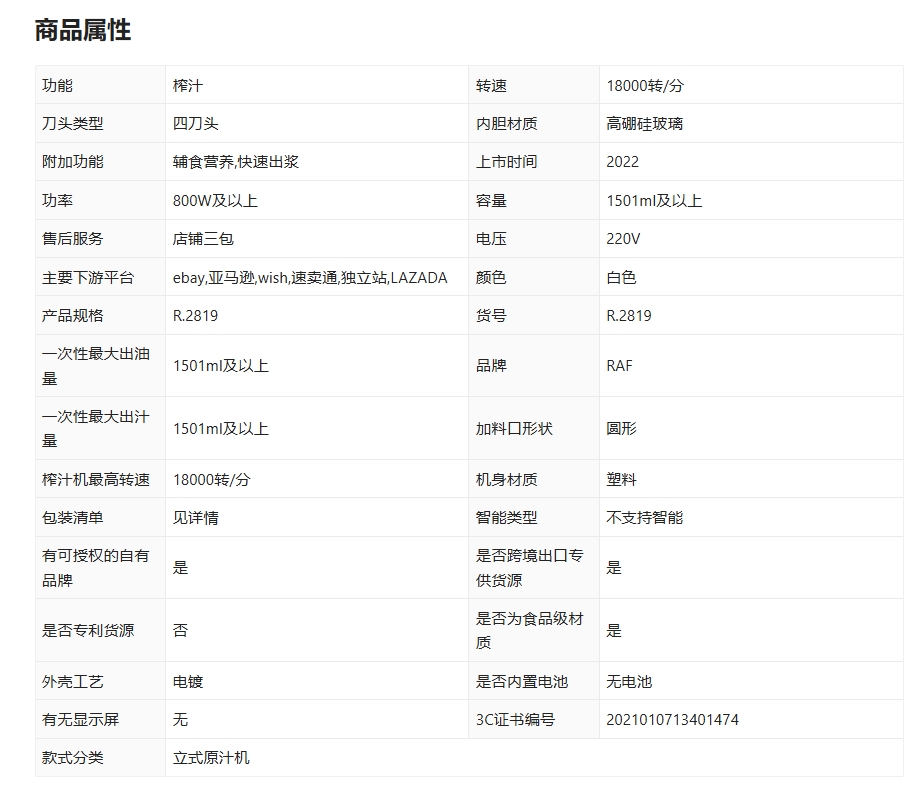Screen dimensions: 922x804
Task: Select the 无电池 built-in battery value
Action: pyautogui.click(x=629, y=682)
